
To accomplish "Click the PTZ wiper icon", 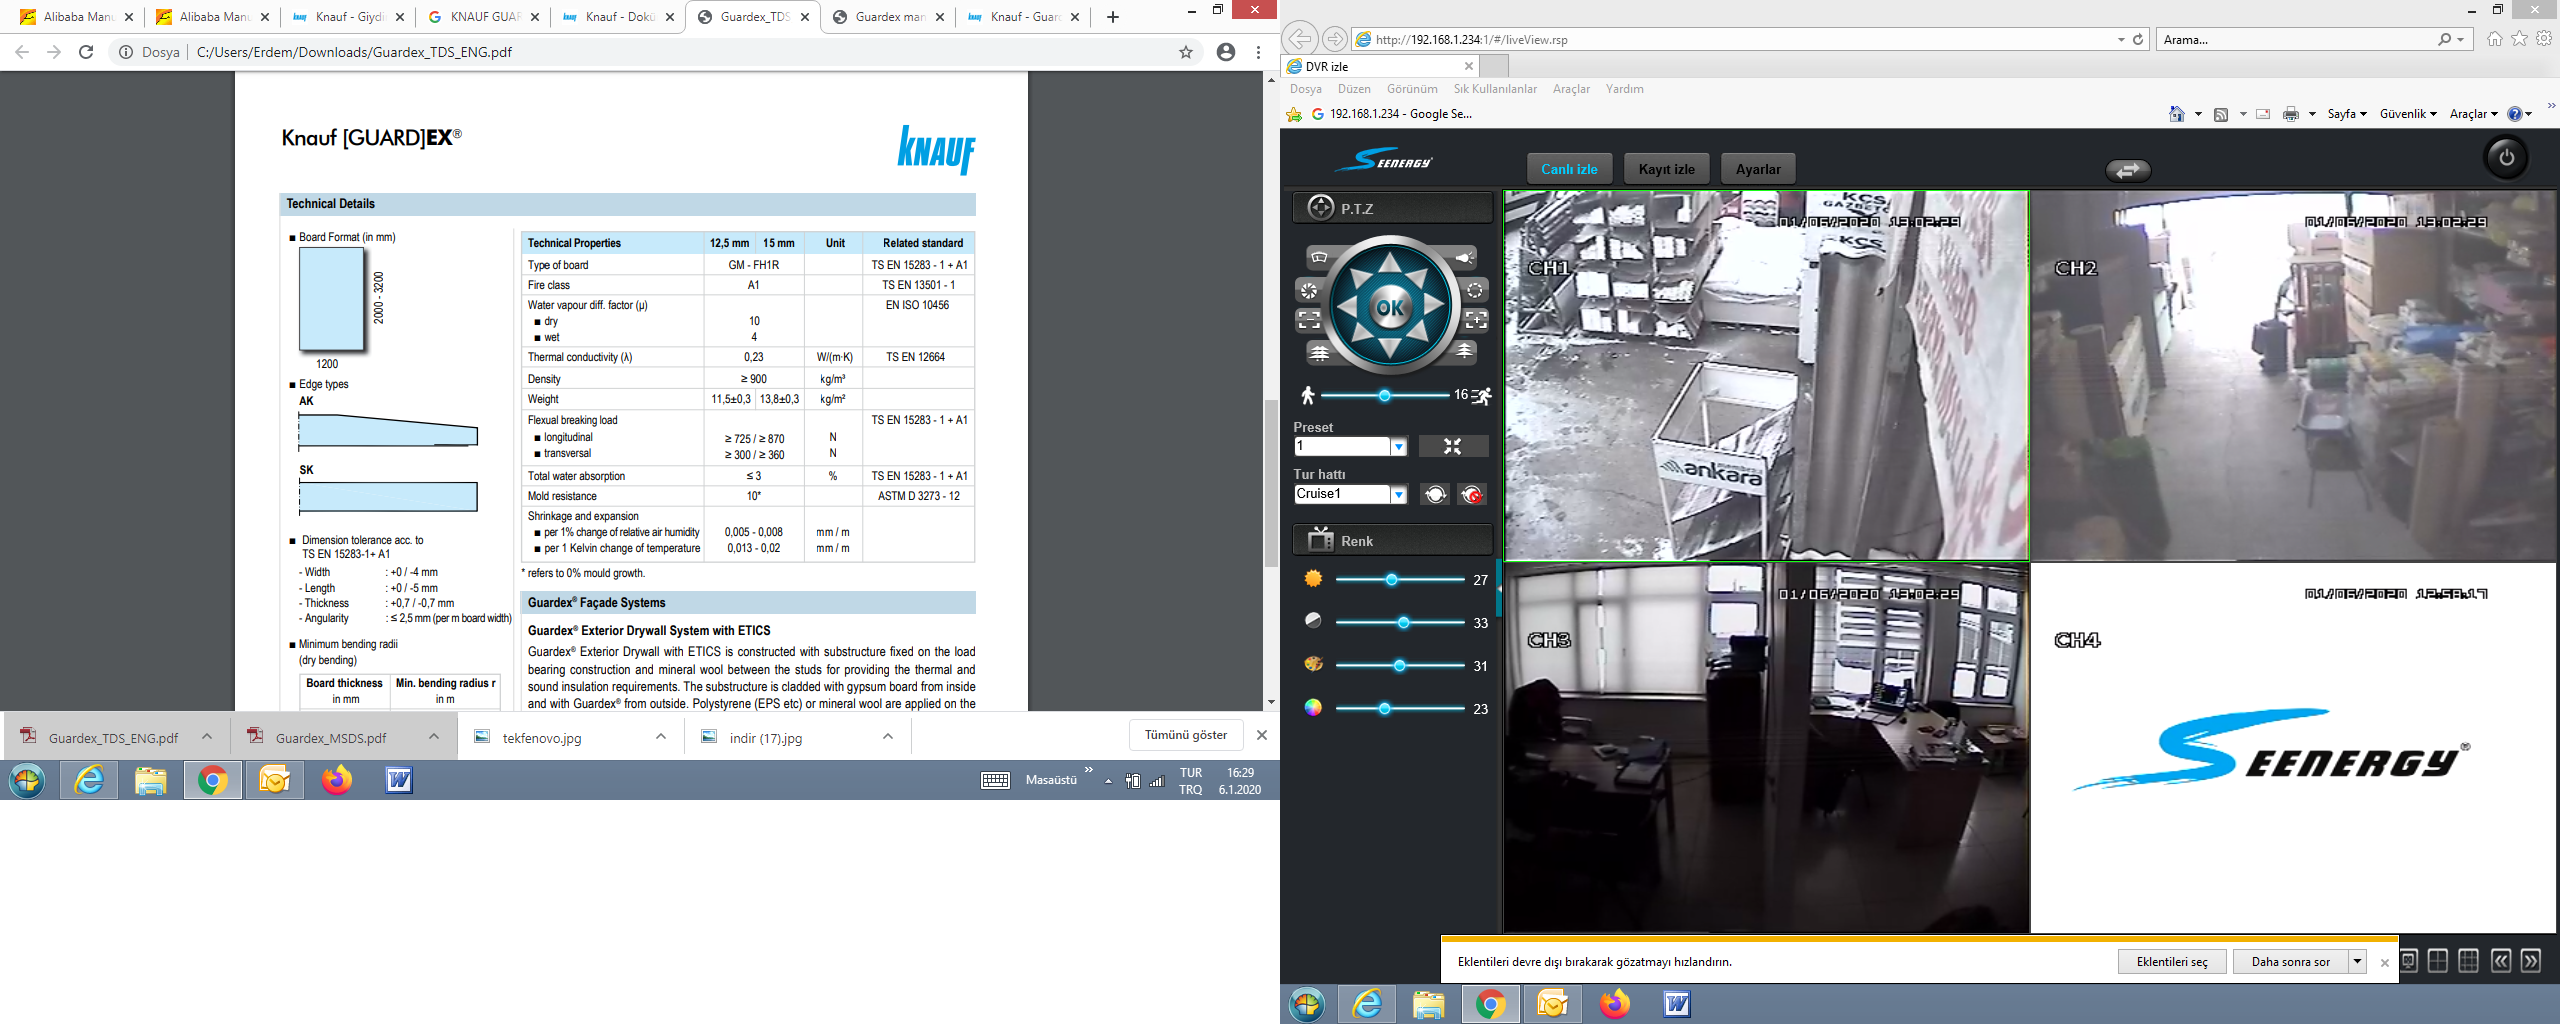I will (1319, 258).
